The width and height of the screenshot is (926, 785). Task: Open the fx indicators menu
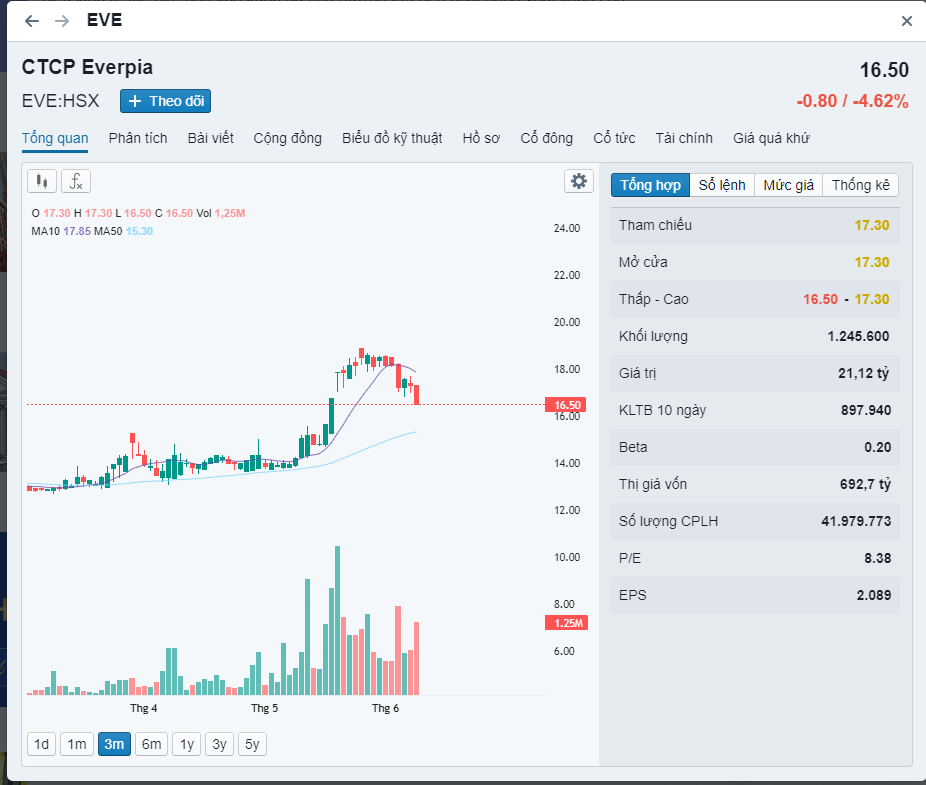point(76,181)
